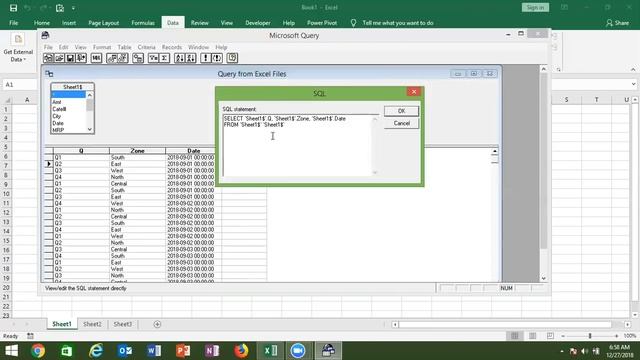
Task: Click the Sign in button in Excel title bar
Action: tap(535, 7)
